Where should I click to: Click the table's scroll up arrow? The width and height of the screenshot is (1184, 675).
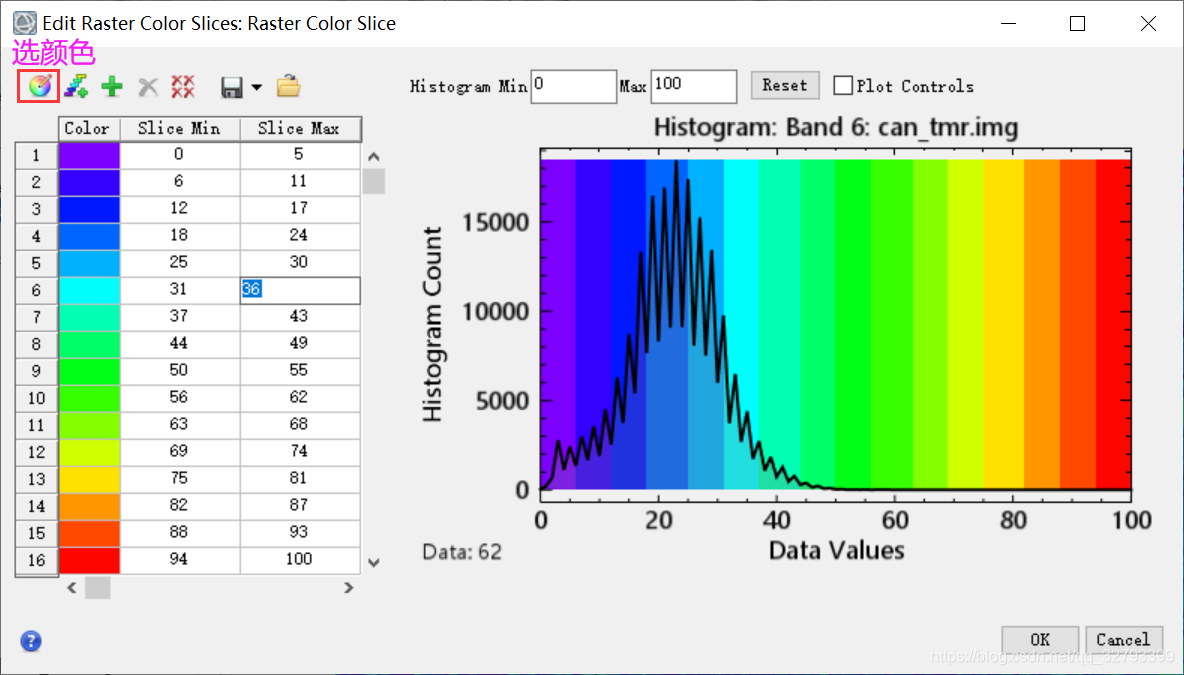point(373,156)
